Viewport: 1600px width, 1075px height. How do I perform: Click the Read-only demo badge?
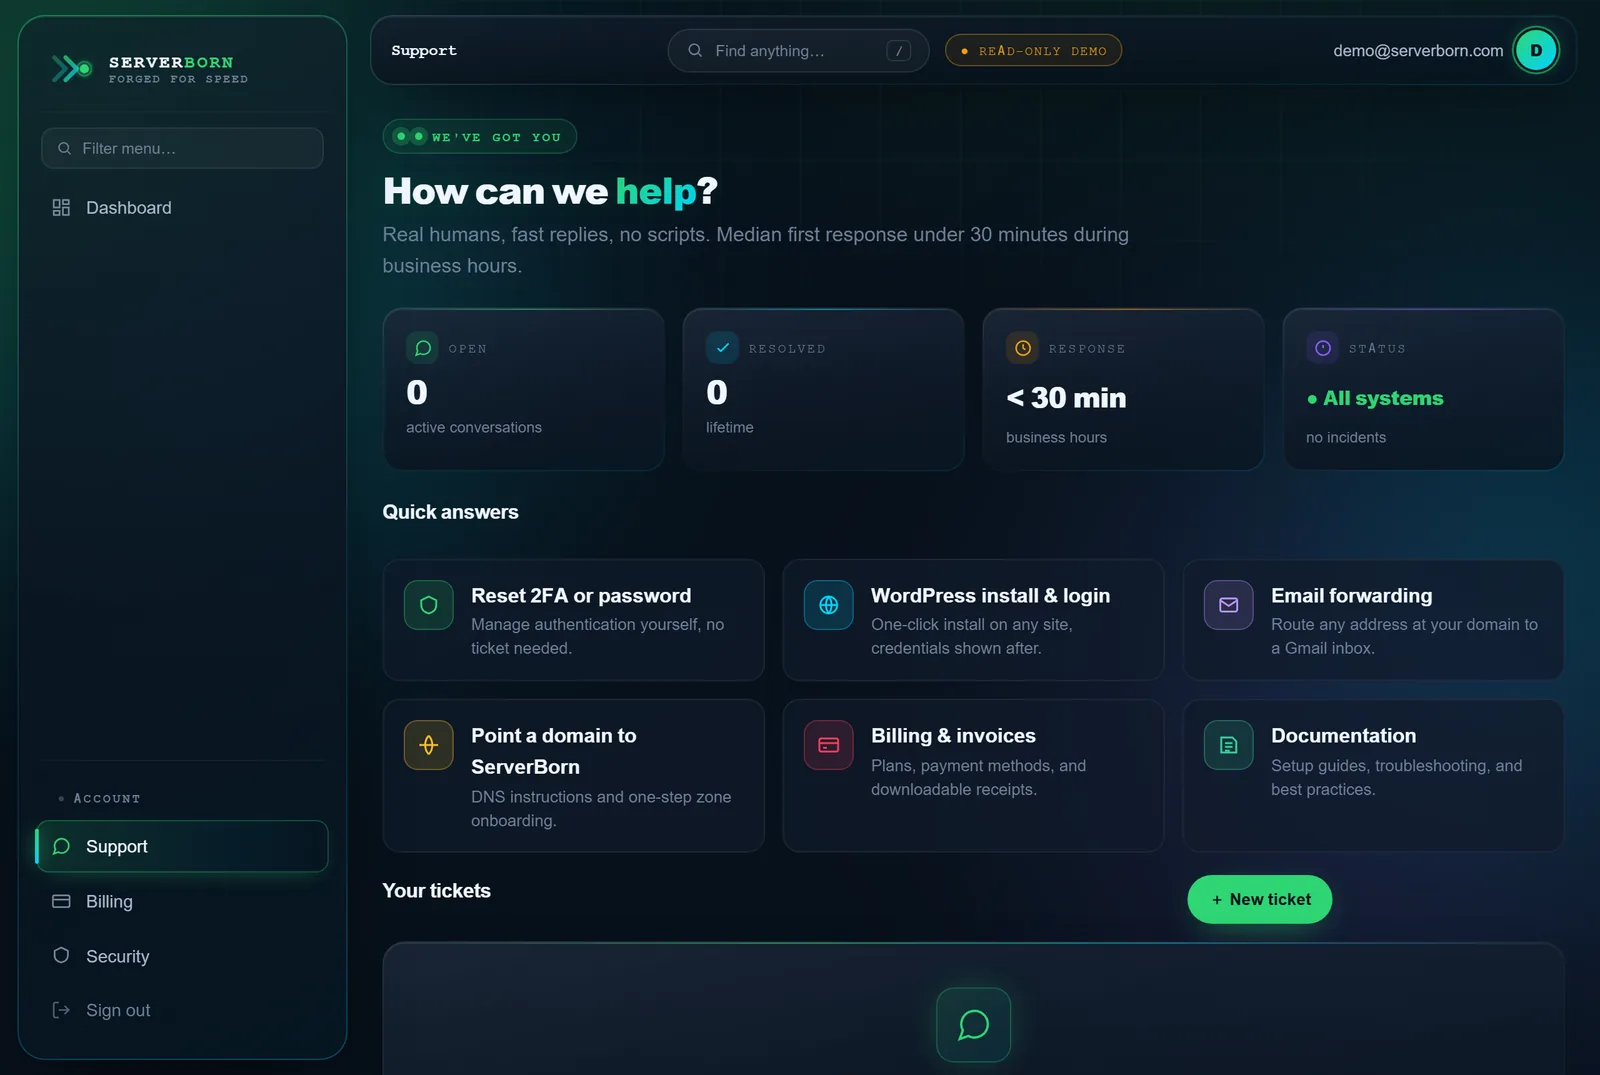1033,51
